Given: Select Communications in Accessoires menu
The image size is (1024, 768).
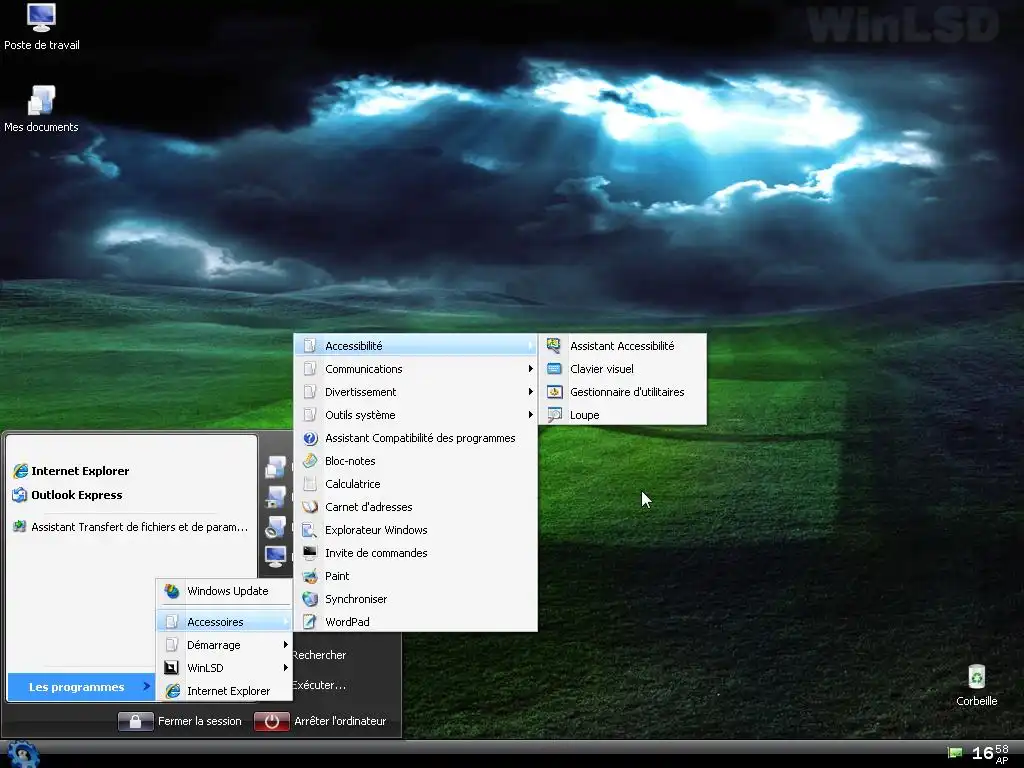Looking at the screenshot, I should [x=415, y=369].
